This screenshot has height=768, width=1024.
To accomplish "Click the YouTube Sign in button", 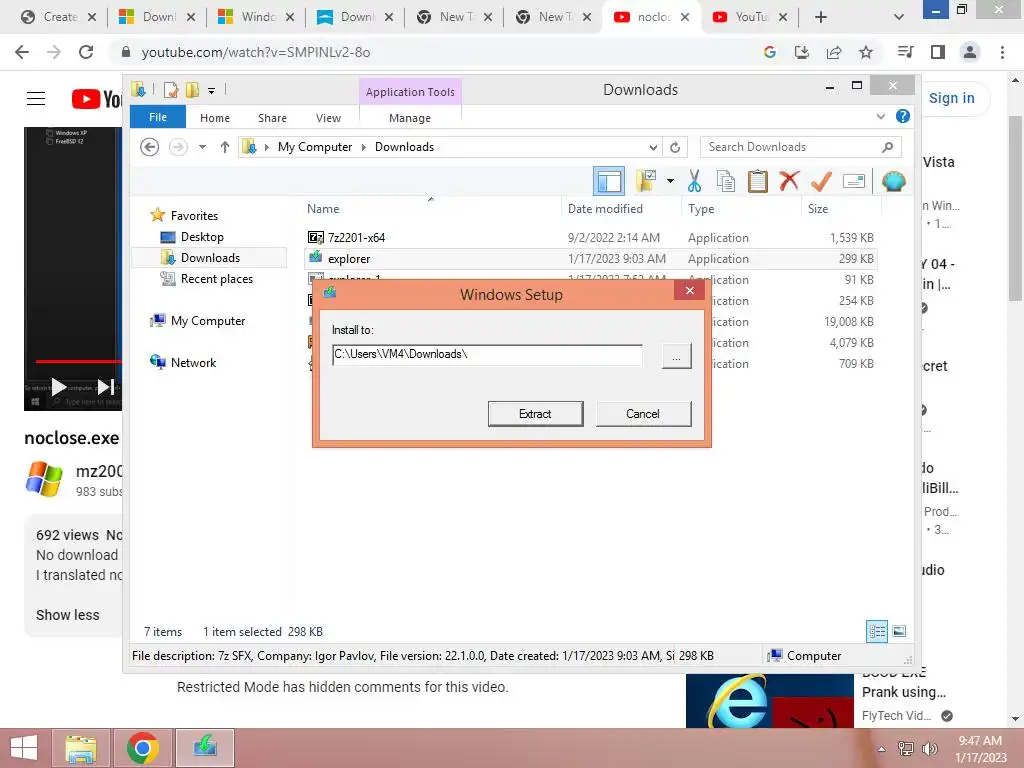I will coord(952,98).
